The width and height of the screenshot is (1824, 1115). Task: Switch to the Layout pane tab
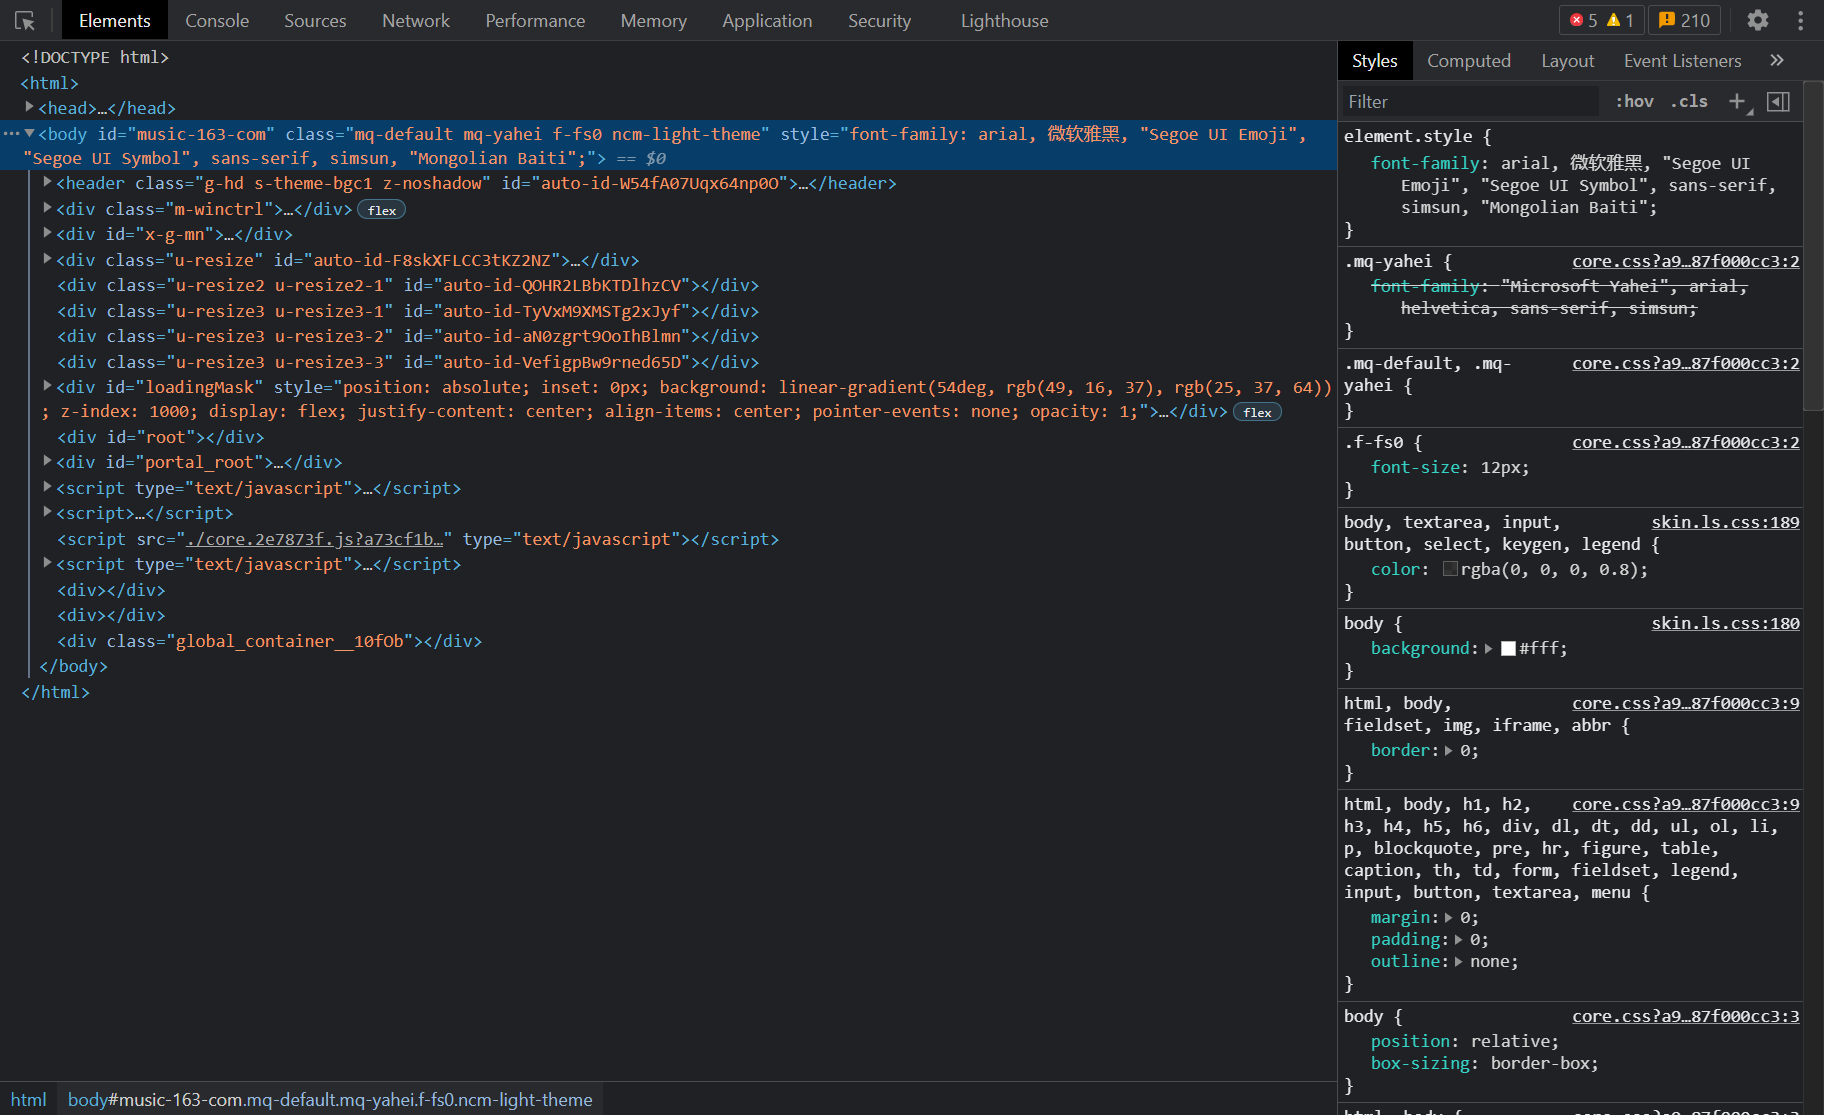click(1567, 61)
